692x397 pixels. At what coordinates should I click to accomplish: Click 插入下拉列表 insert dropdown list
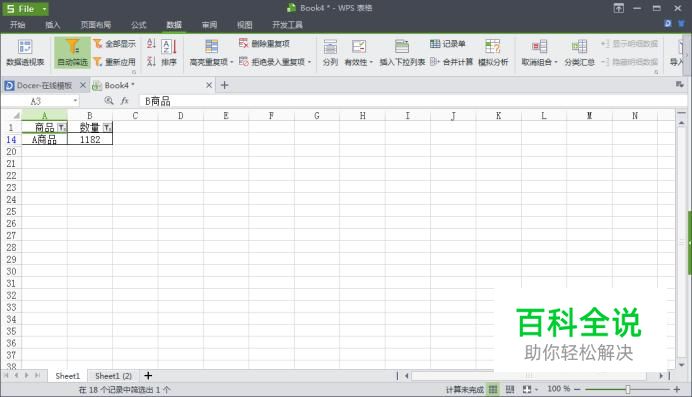pyautogui.click(x=402, y=53)
